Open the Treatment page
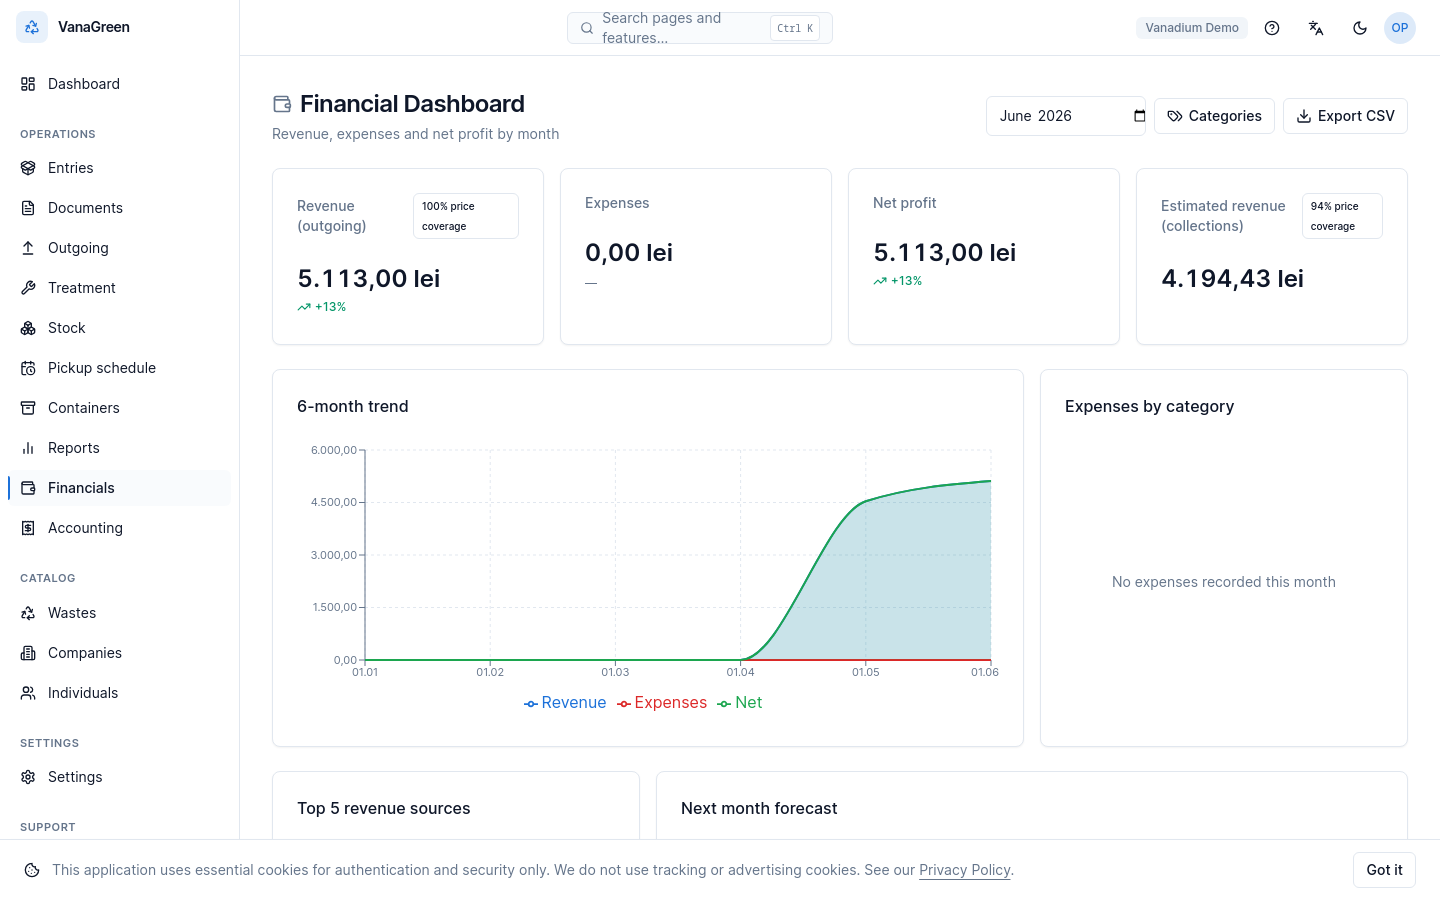Screen dimensions: 1440x900 [119, 288]
